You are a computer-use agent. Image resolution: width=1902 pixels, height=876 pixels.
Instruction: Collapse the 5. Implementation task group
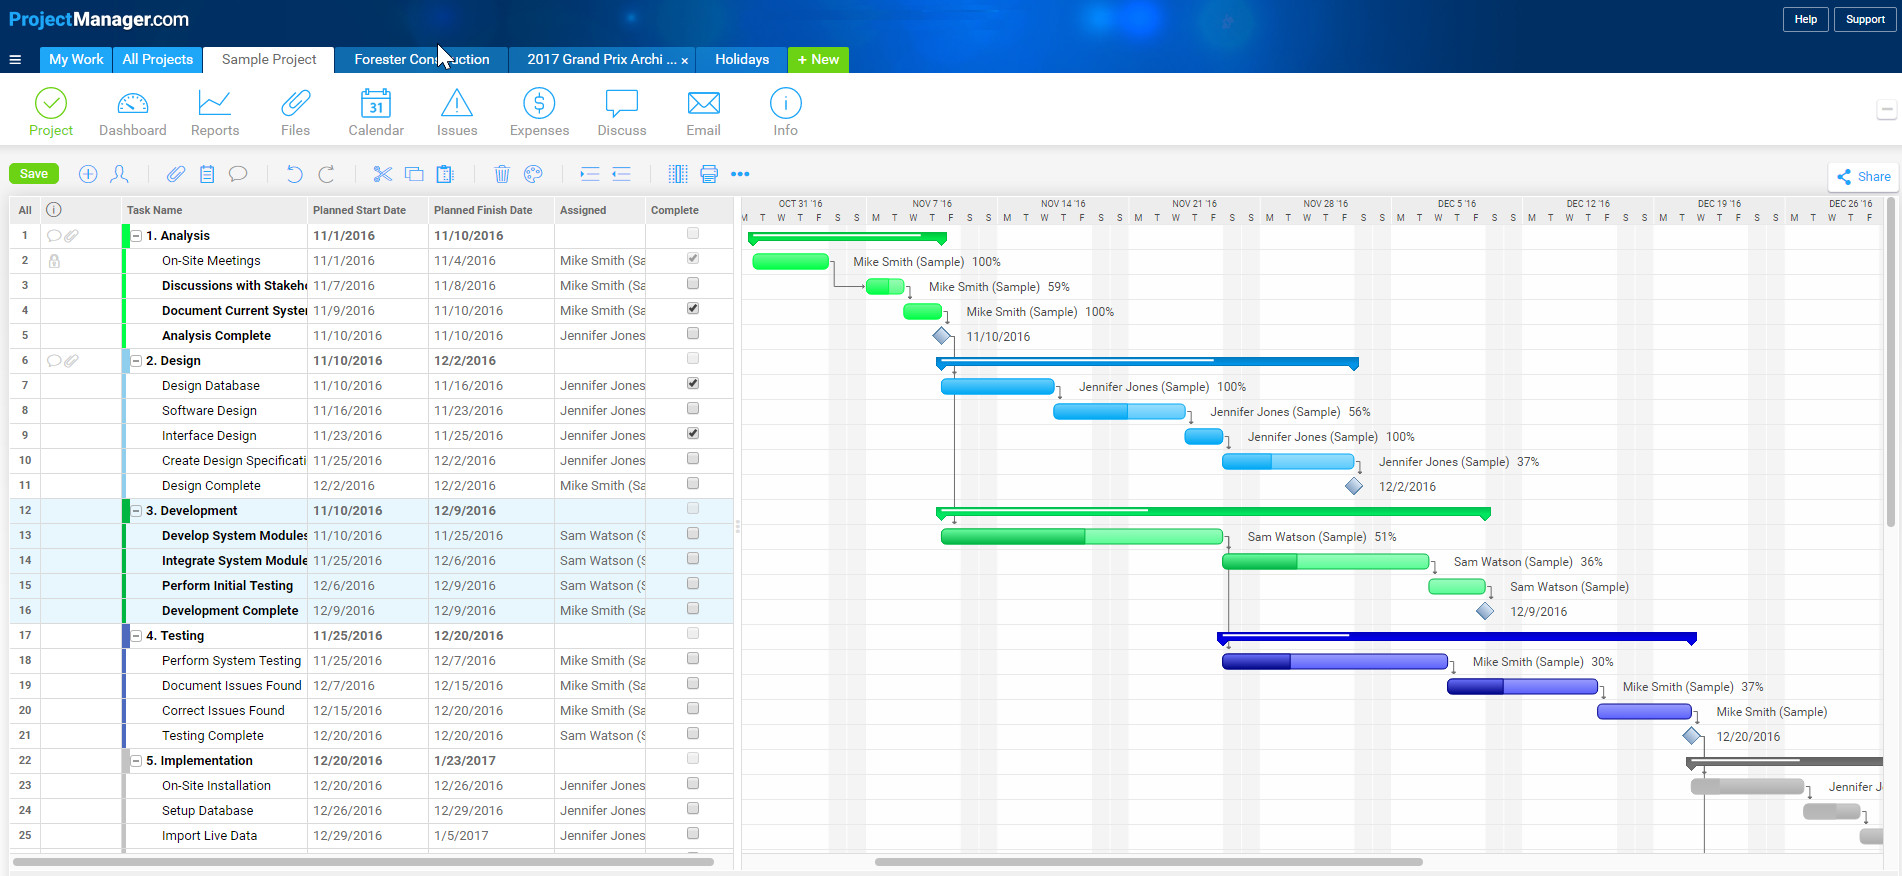coord(137,761)
